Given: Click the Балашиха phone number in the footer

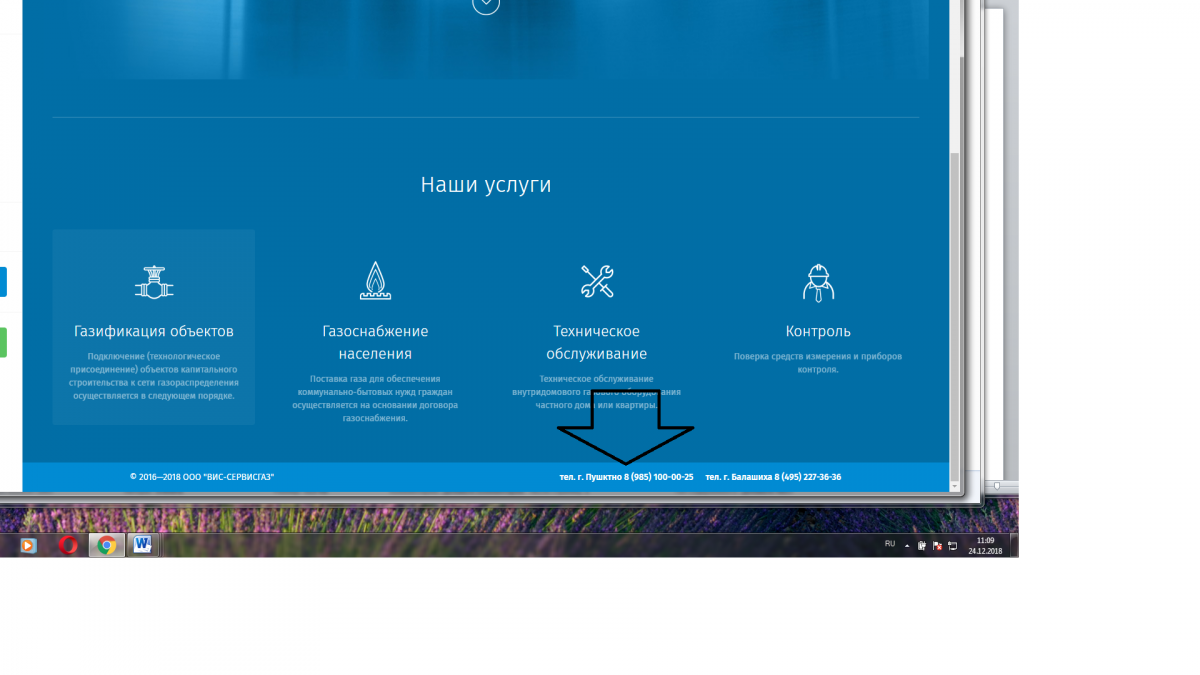Looking at the screenshot, I should 773,477.
